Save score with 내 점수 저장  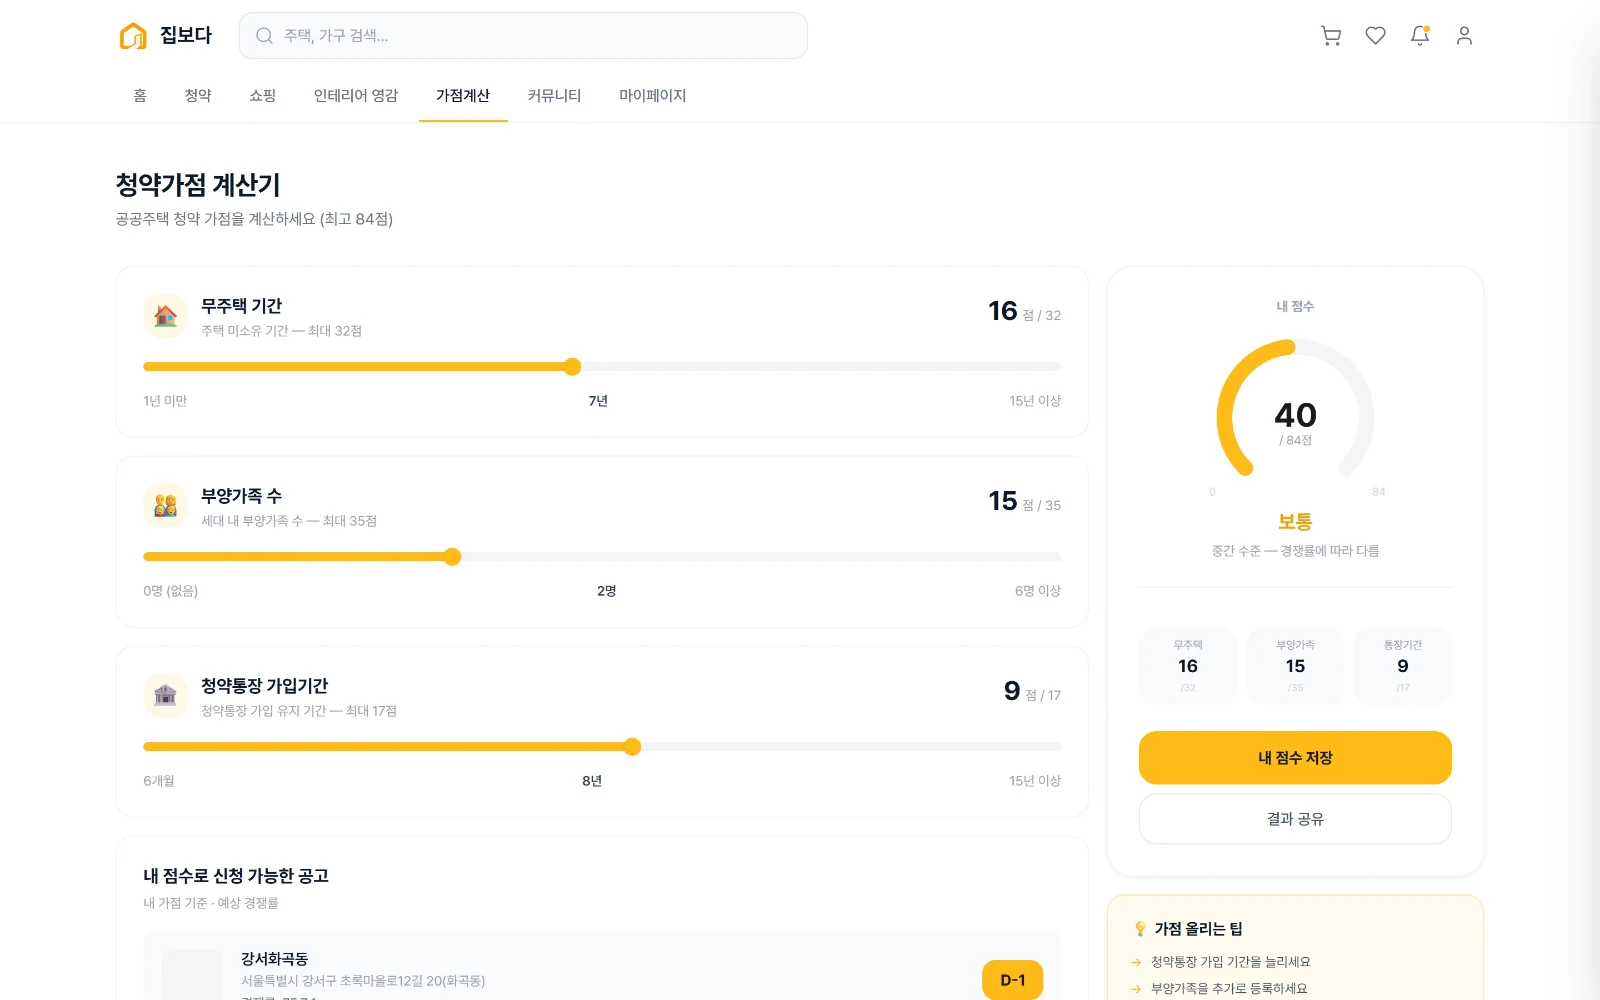[x=1295, y=758]
